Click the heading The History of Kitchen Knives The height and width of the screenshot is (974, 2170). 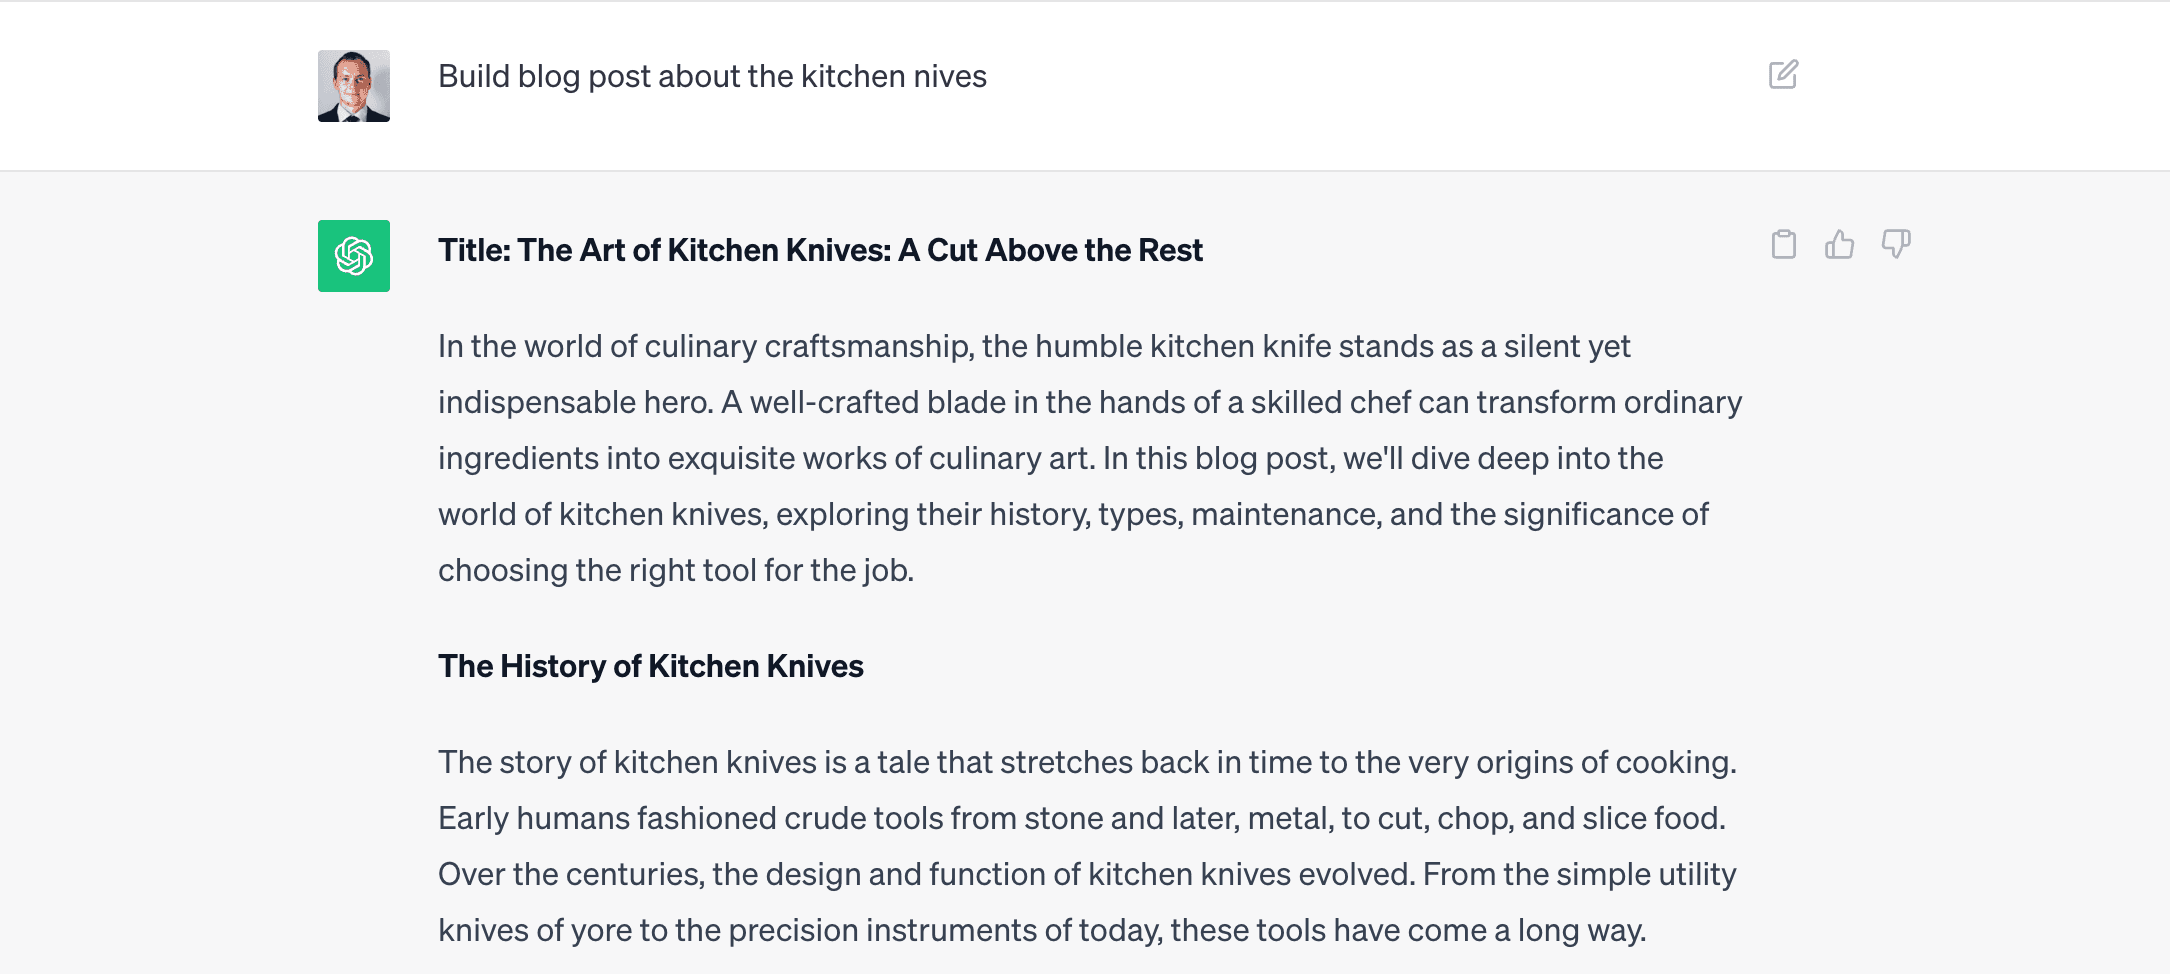[x=651, y=666]
